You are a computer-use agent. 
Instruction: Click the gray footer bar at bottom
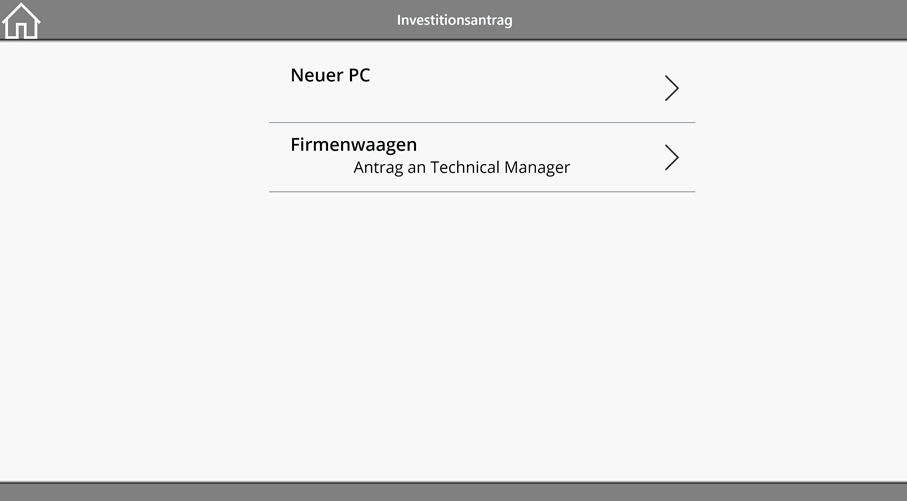click(x=454, y=492)
